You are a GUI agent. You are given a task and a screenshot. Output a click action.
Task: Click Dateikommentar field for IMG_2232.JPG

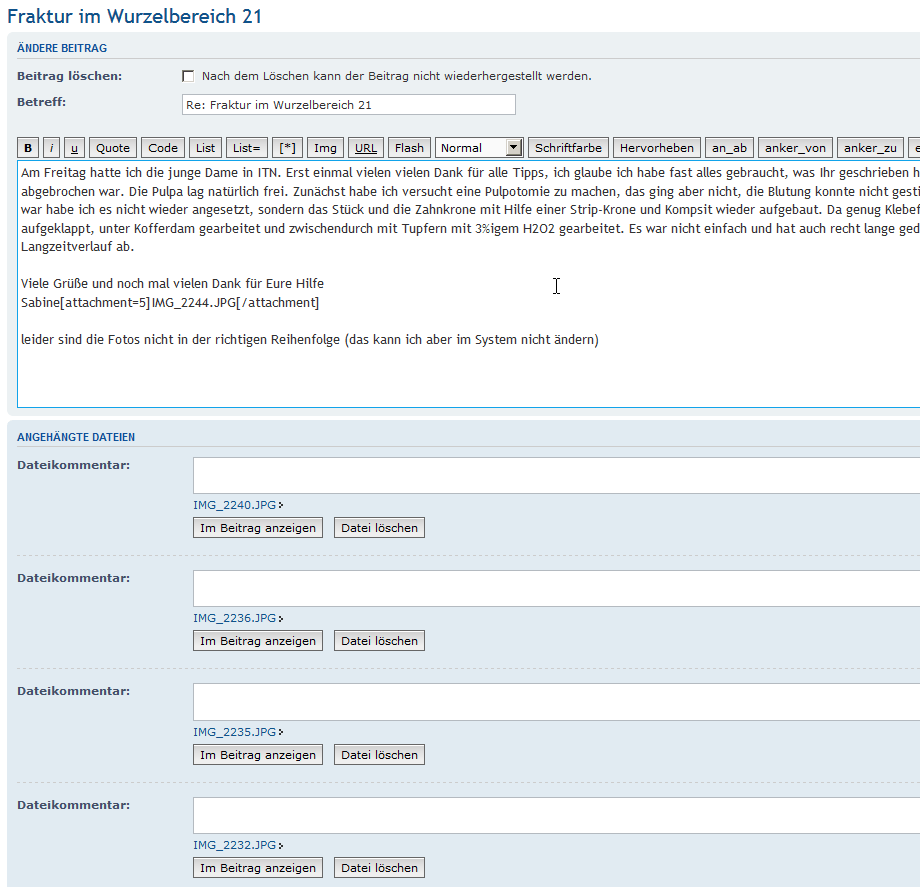click(556, 815)
